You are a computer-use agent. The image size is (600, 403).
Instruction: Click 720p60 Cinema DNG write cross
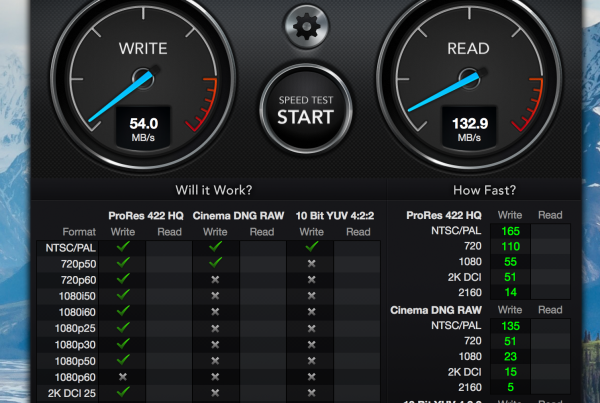(x=215, y=280)
